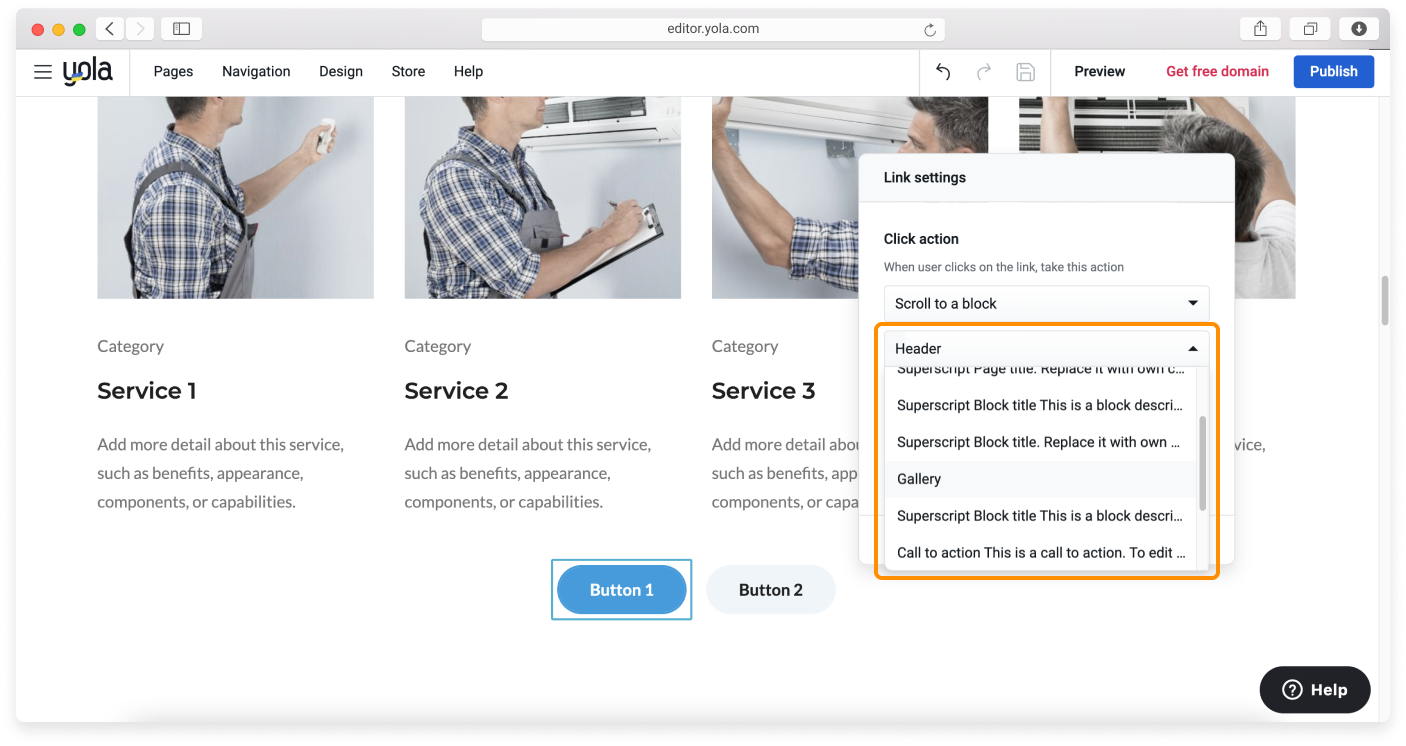The image size is (1406, 746).
Task: Open the Scroll to a block dropdown
Action: click(x=1046, y=303)
